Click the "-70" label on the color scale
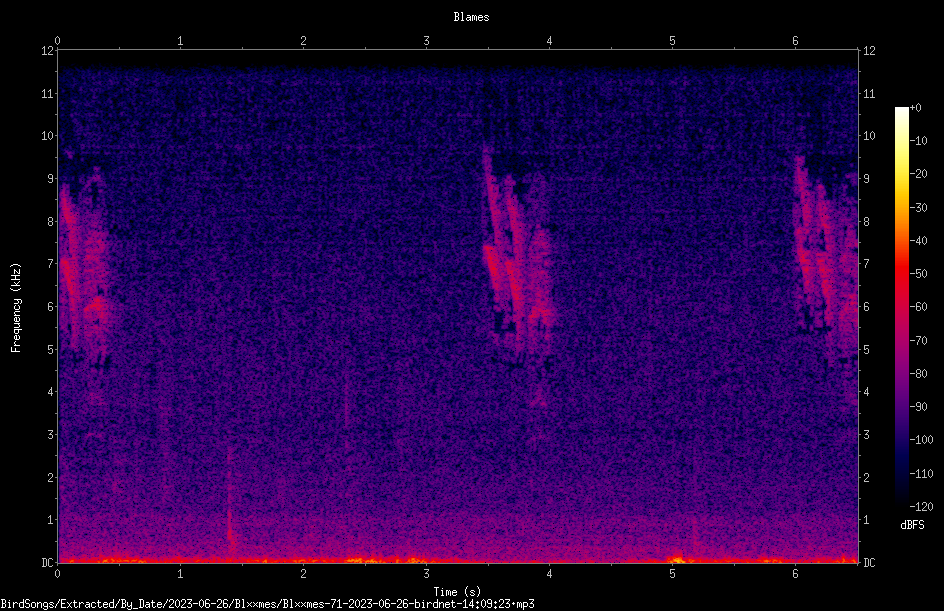 [x=918, y=341]
